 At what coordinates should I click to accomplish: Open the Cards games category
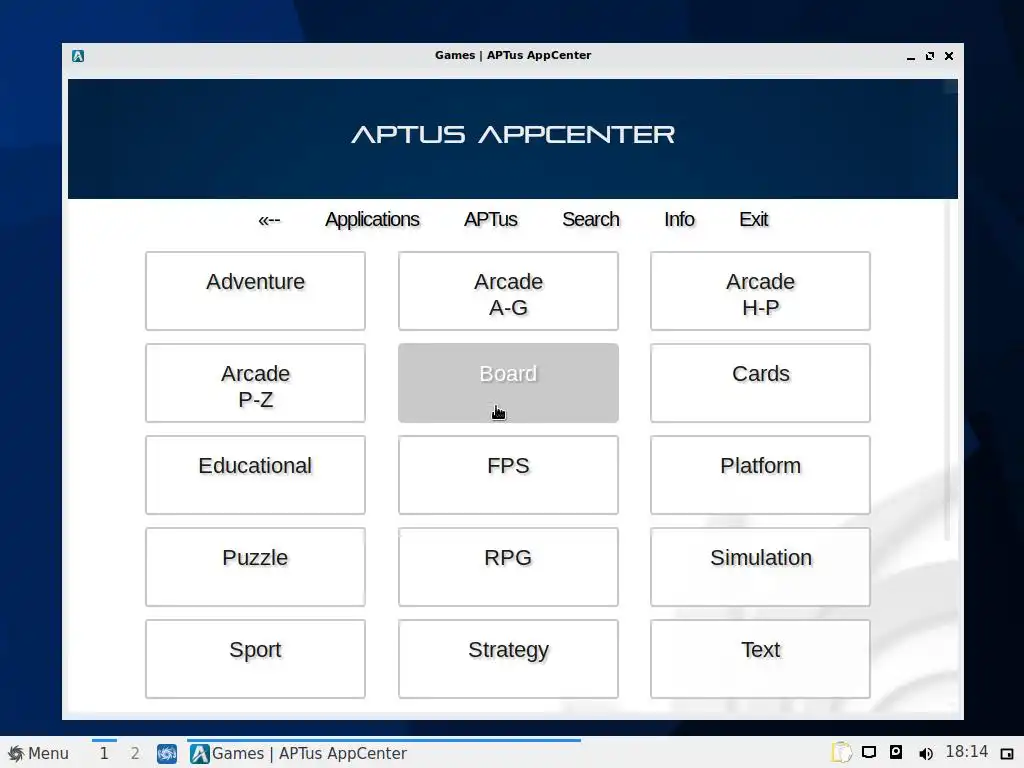click(x=760, y=383)
